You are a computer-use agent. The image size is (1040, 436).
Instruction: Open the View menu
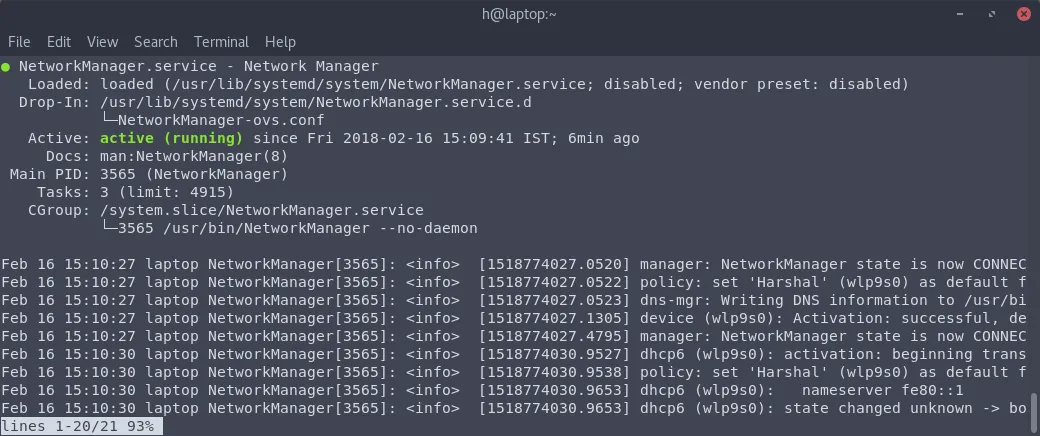click(102, 42)
